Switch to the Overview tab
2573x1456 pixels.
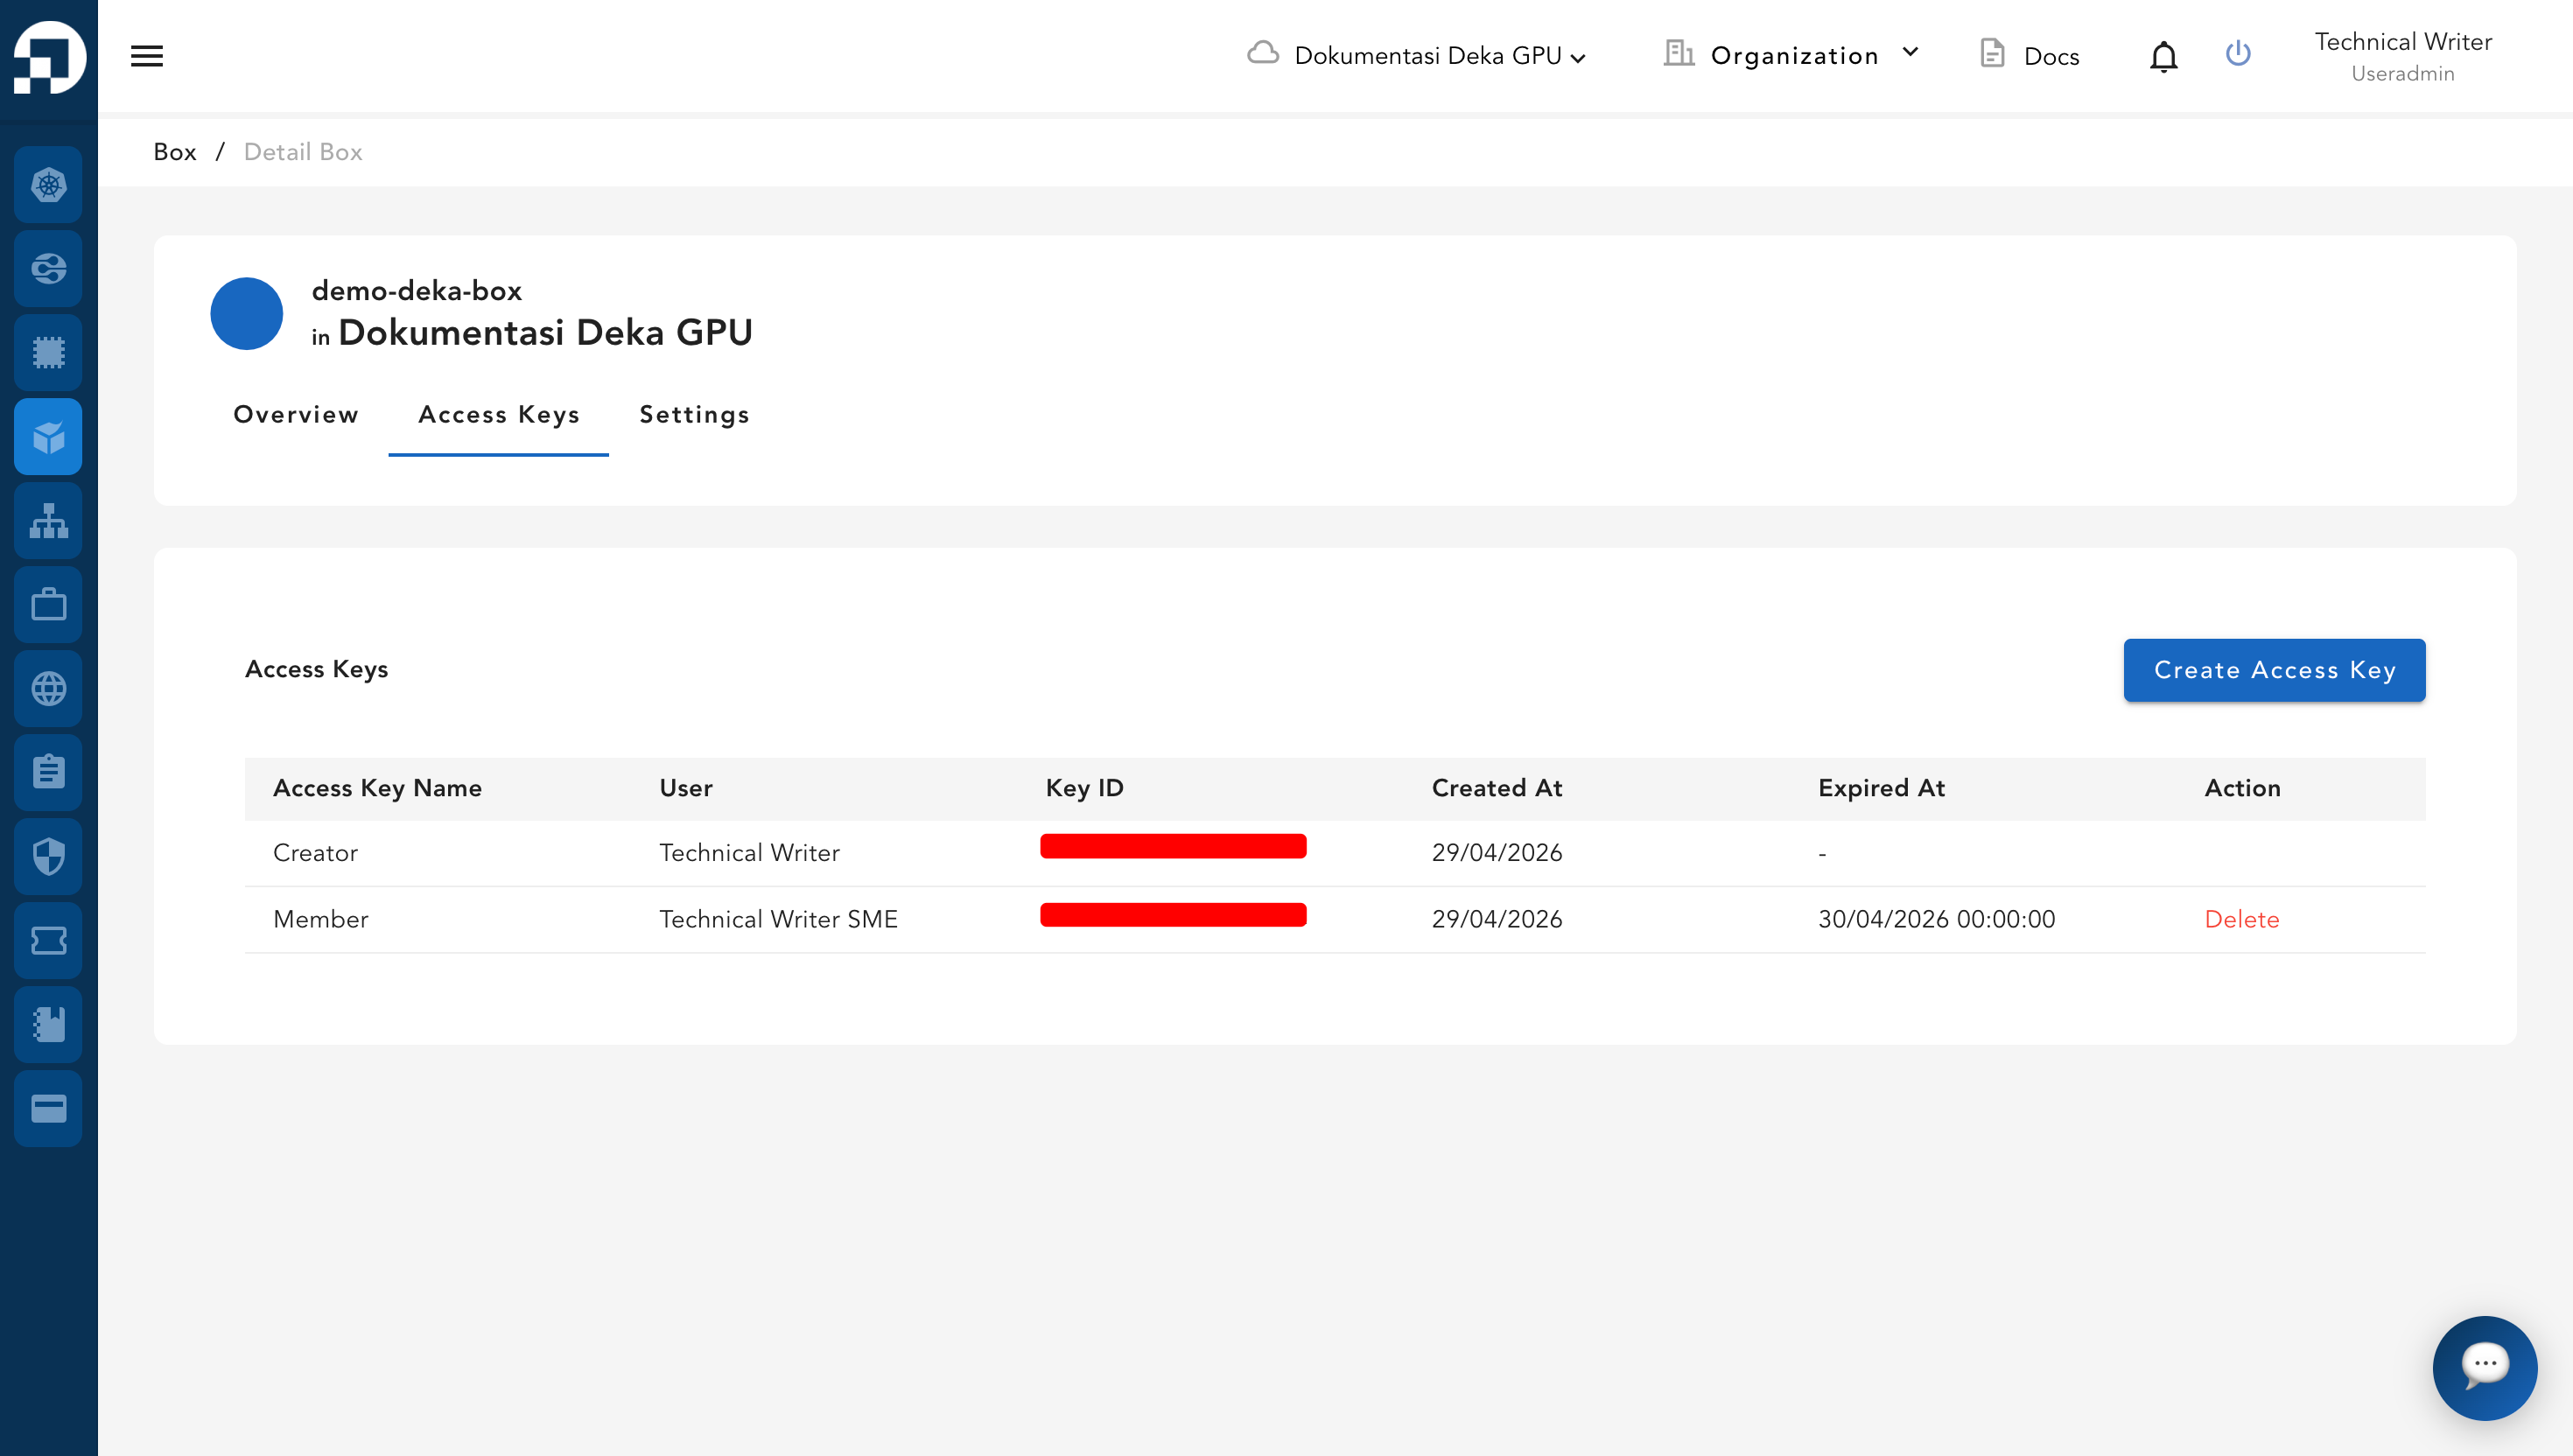tap(296, 415)
